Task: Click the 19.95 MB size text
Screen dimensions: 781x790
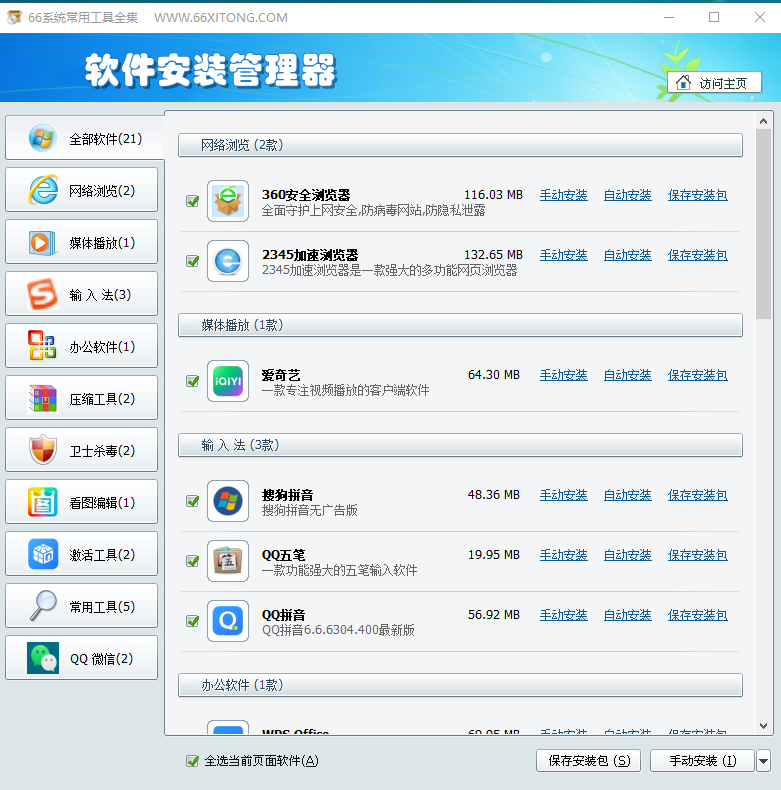Action: click(494, 554)
